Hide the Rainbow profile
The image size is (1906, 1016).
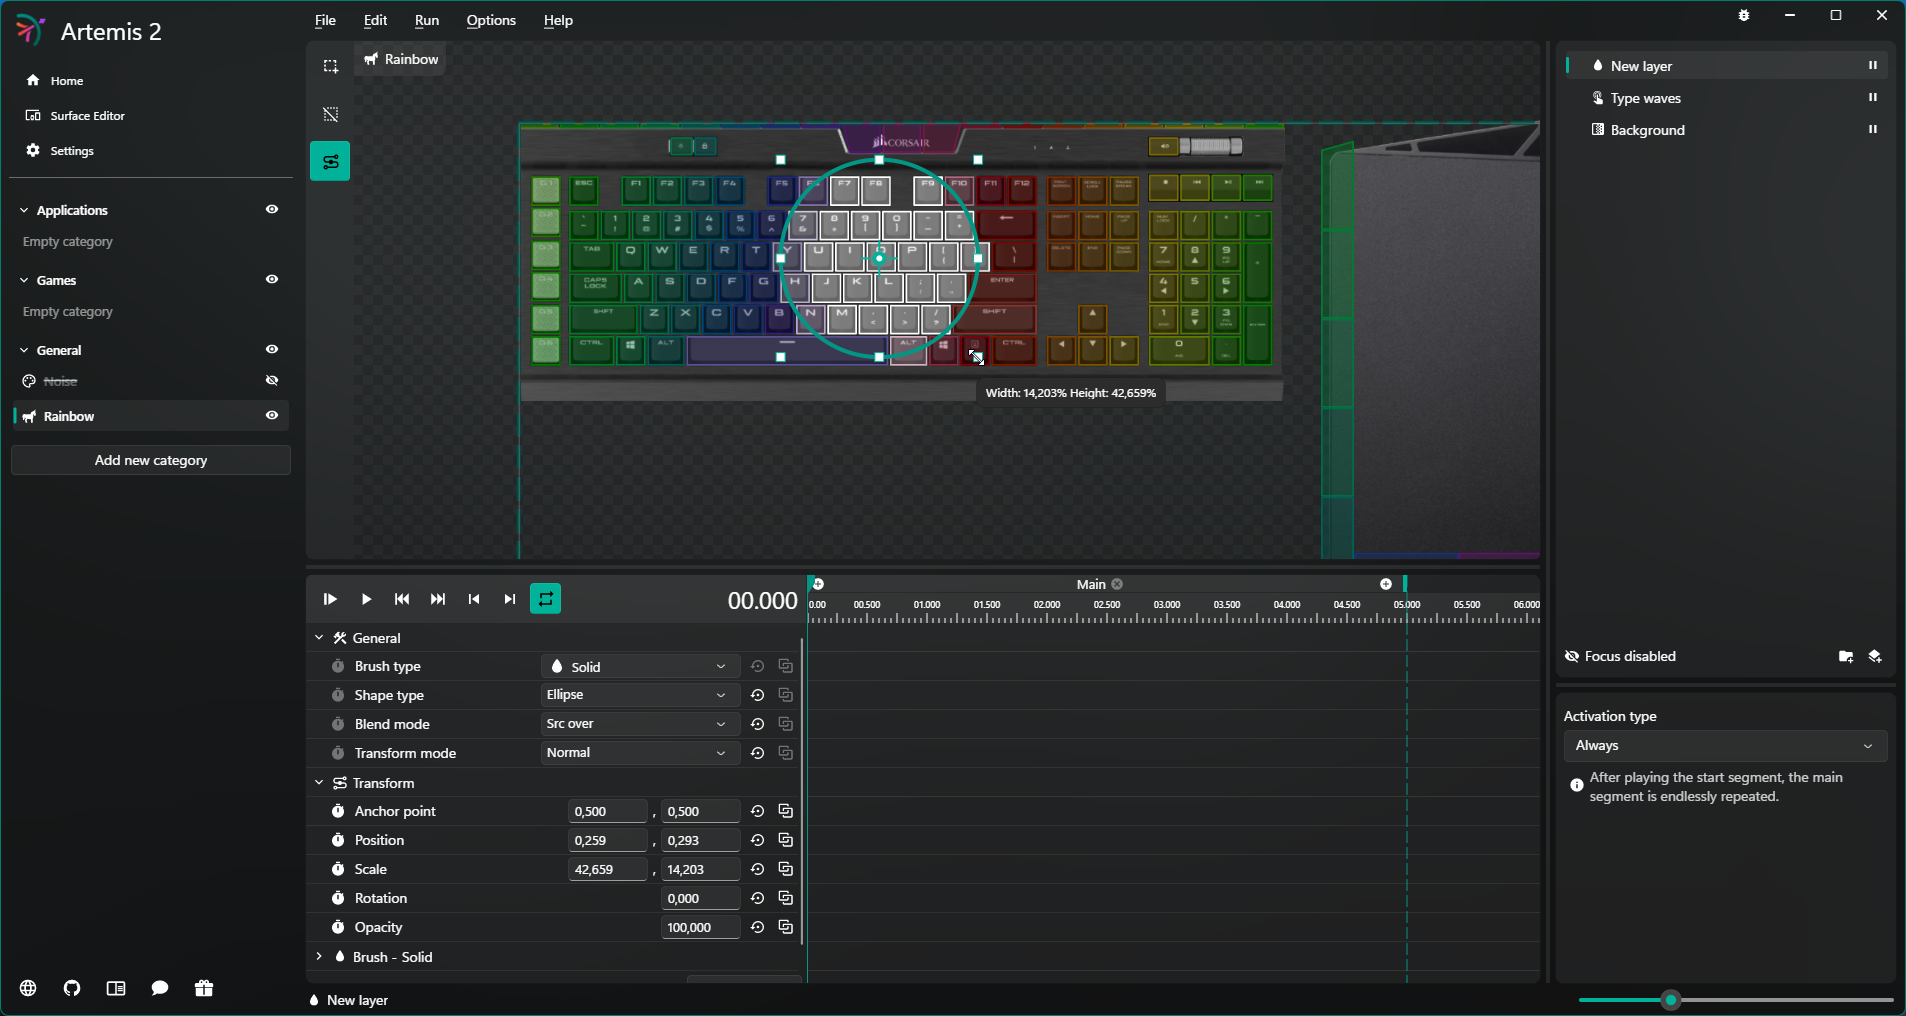tap(272, 415)
